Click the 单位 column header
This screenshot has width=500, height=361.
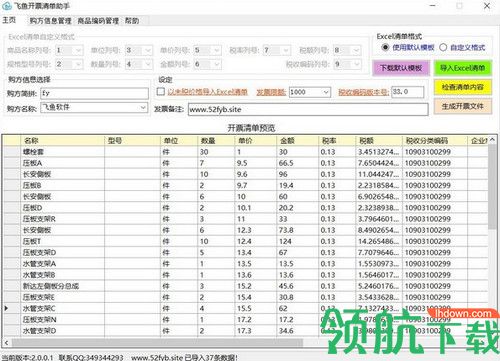(x=179, y=141)
